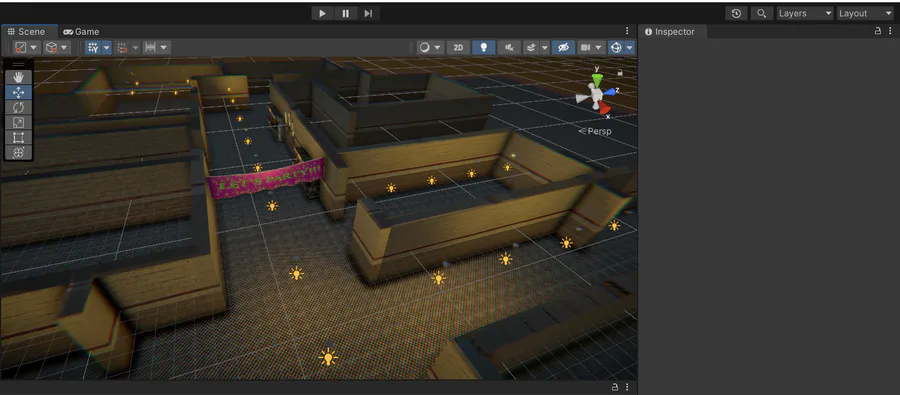Click the tool handle pivot position icon
Viewport: 900px width, 395px height.
coord(21,48)
